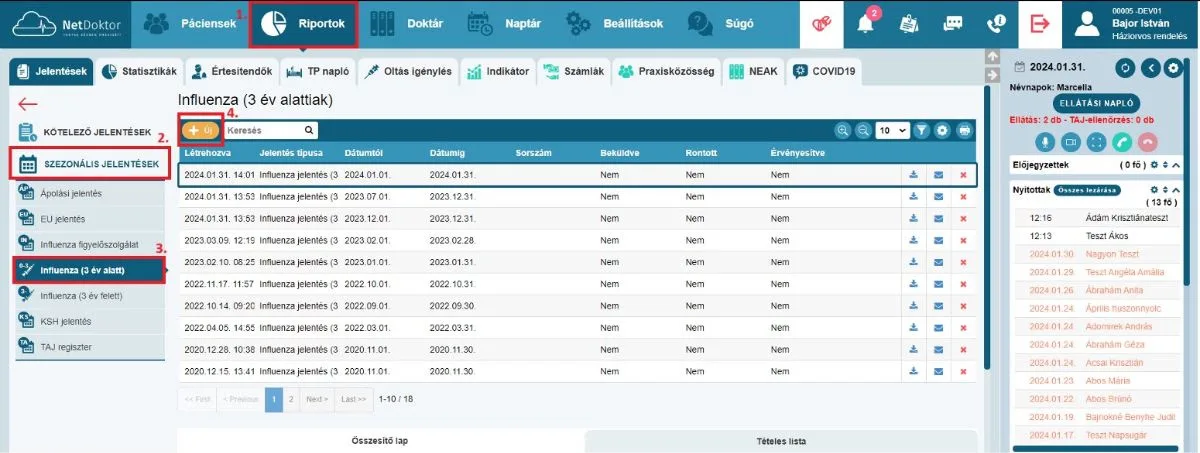Open rows-per-page dropdown showing 10

point(892,130)
